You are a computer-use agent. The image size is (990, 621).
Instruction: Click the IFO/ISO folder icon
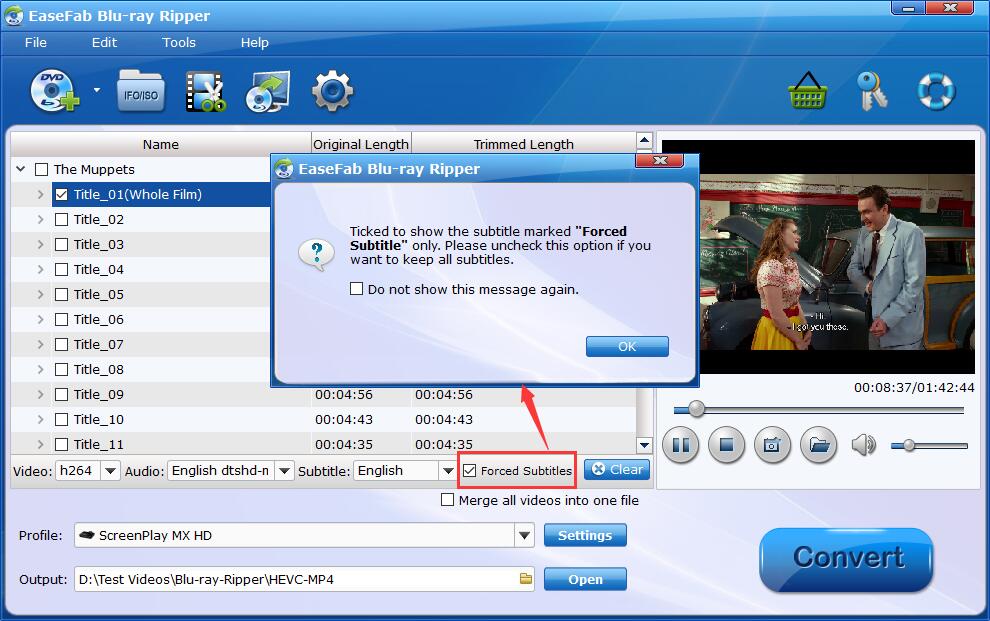point(141,92)
